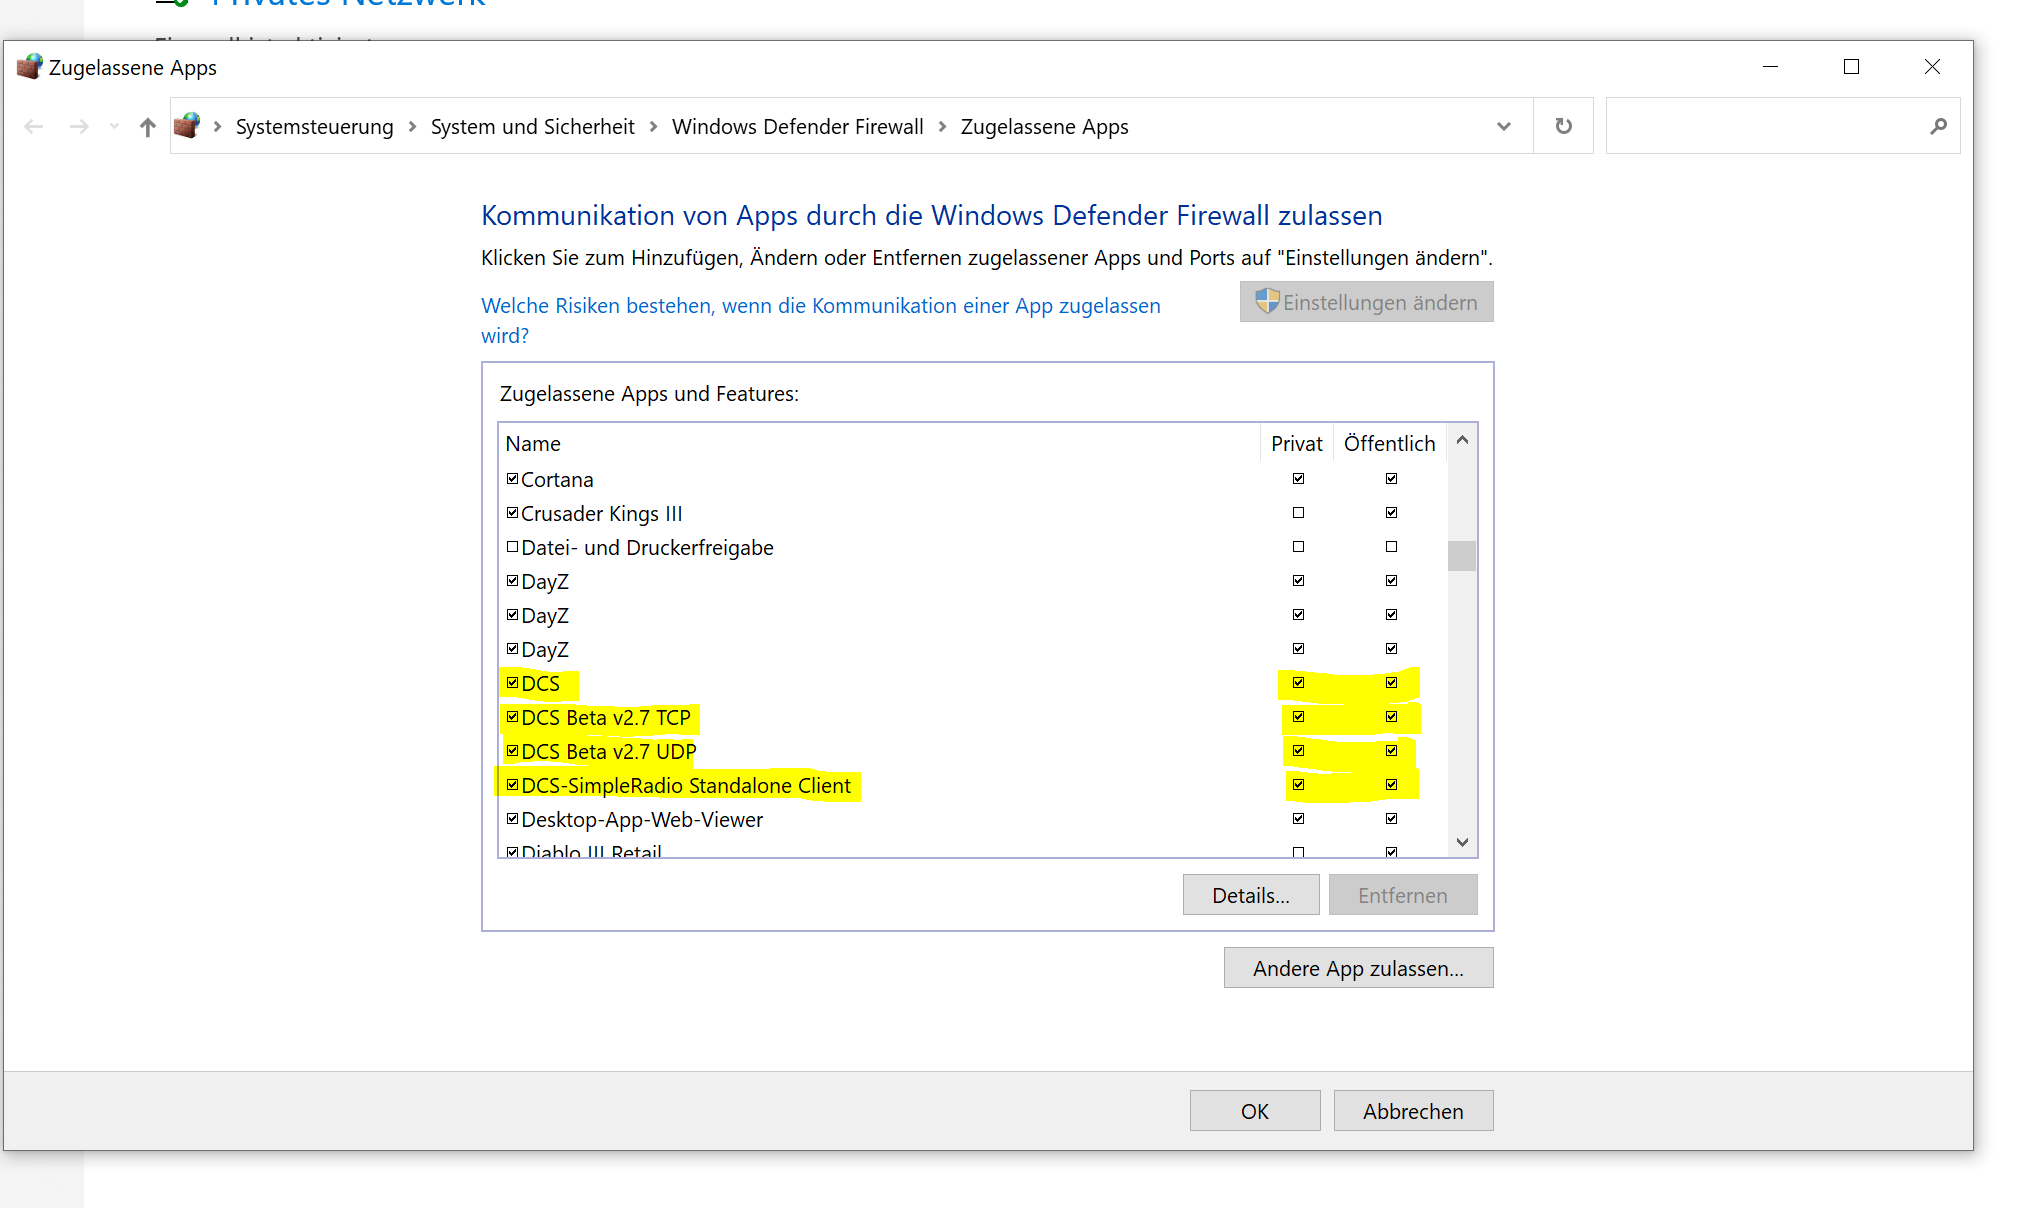2025x1208 pixels.
Task: Select the Crusader Kings III entry
Action: [x=602, y=514]
